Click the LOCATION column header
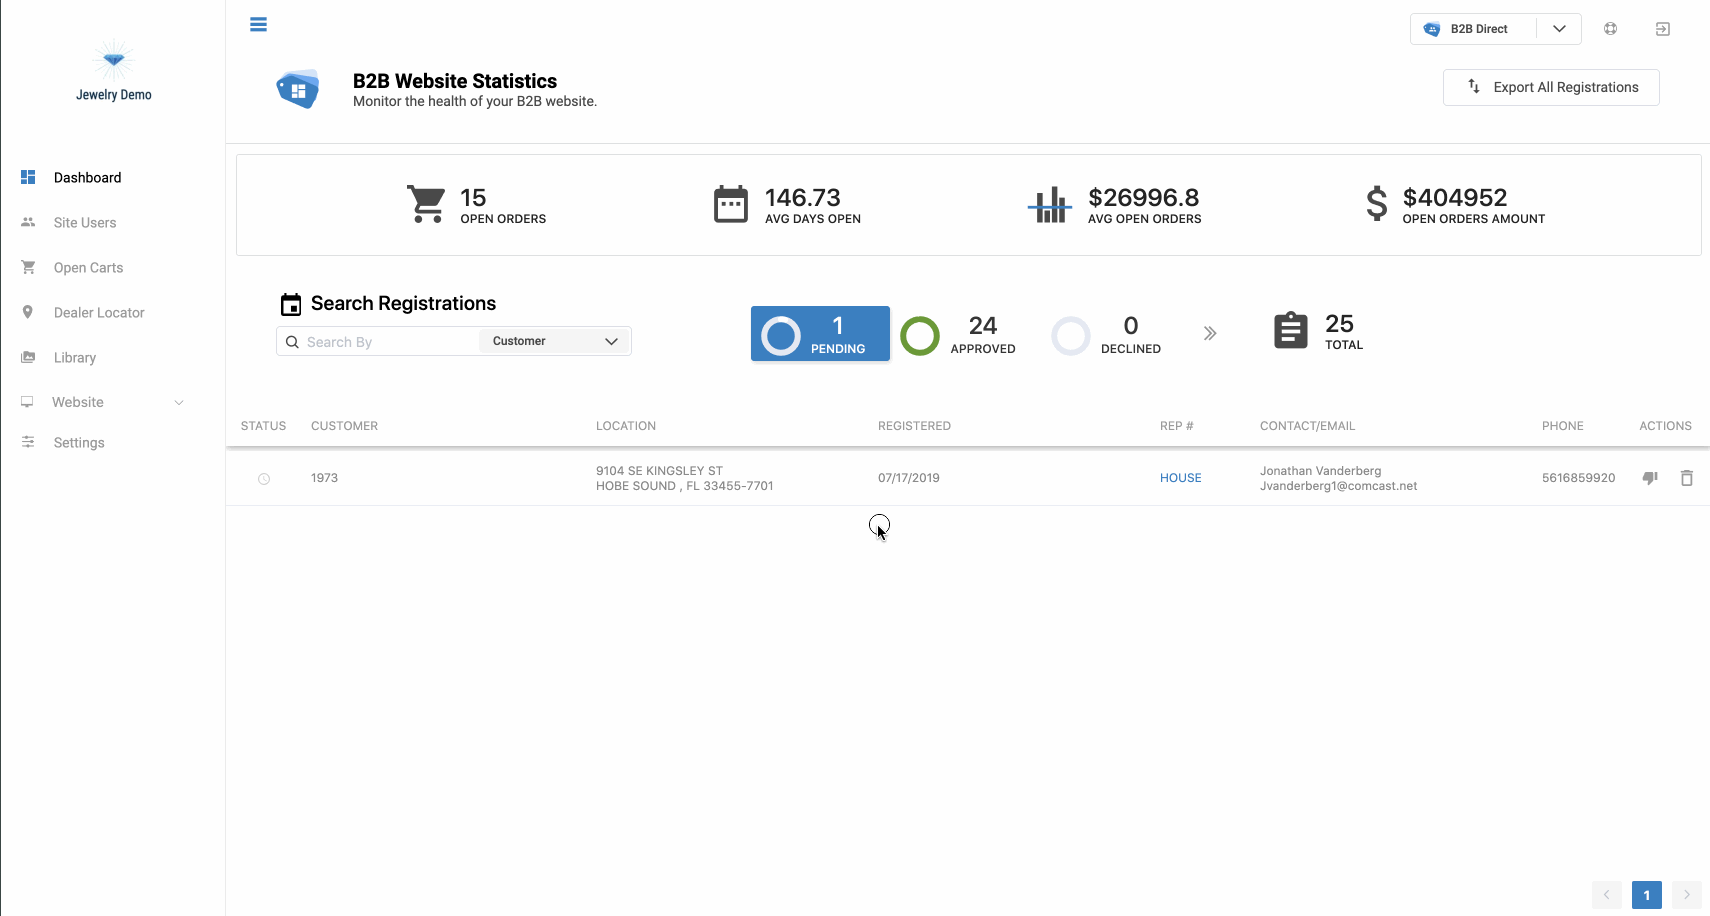Viewport: 1710px width, 916px height. pos(626,426)
